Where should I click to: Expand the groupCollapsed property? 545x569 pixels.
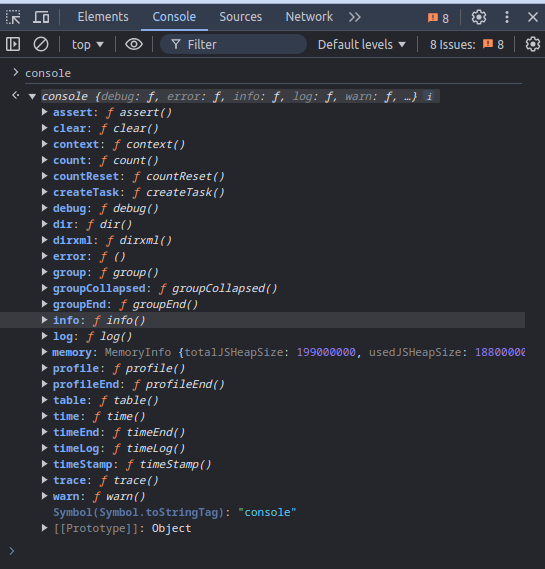coord(45,288)
